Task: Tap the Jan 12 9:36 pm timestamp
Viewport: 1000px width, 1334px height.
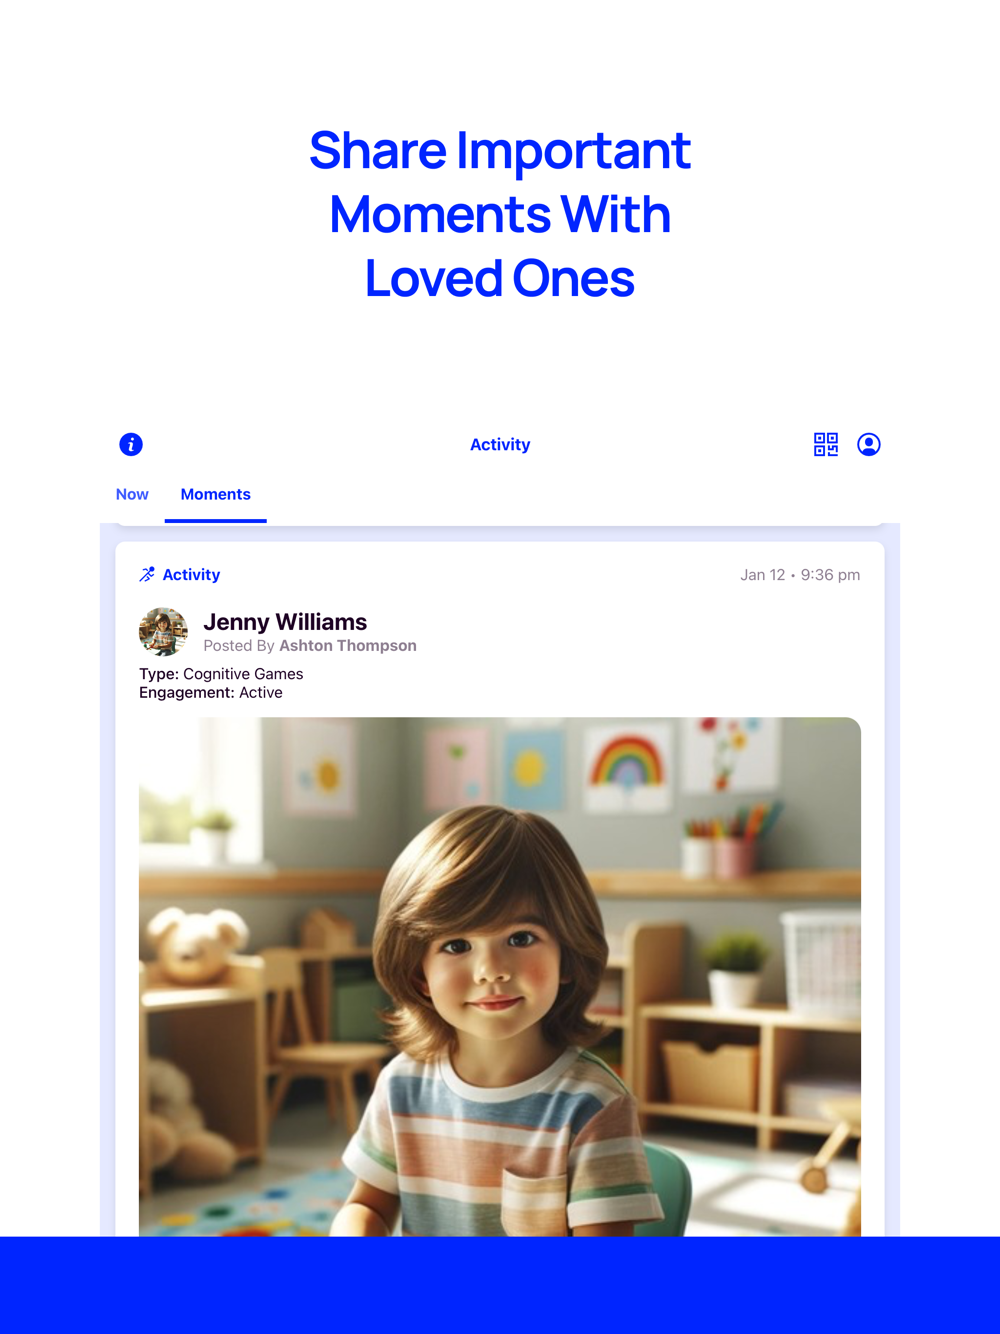Action: pos(800,575)
